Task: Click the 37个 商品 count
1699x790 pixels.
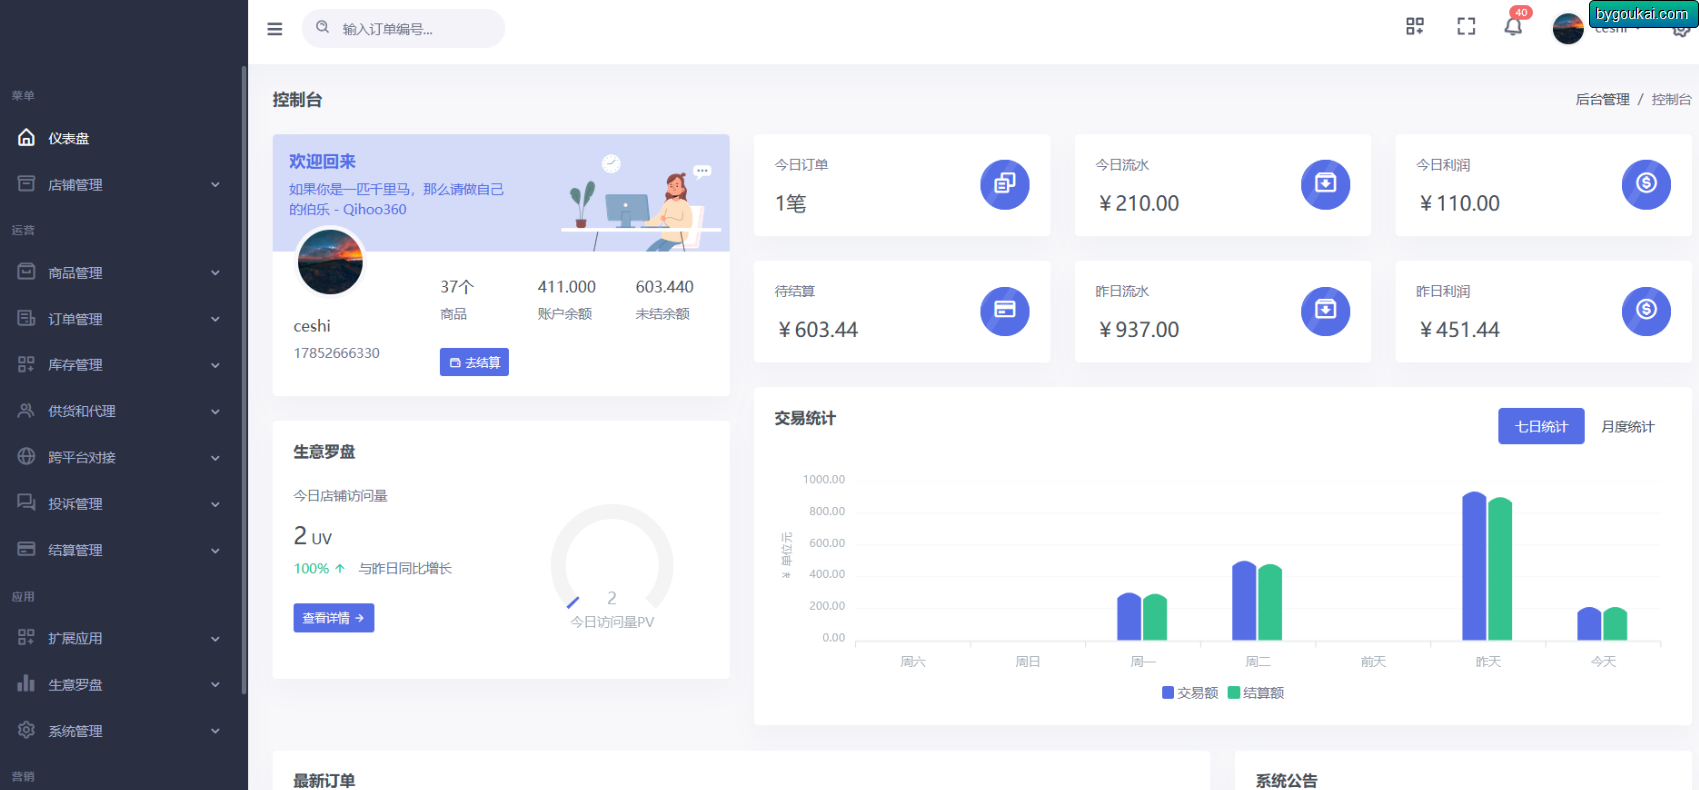Action: click(456, 287)
